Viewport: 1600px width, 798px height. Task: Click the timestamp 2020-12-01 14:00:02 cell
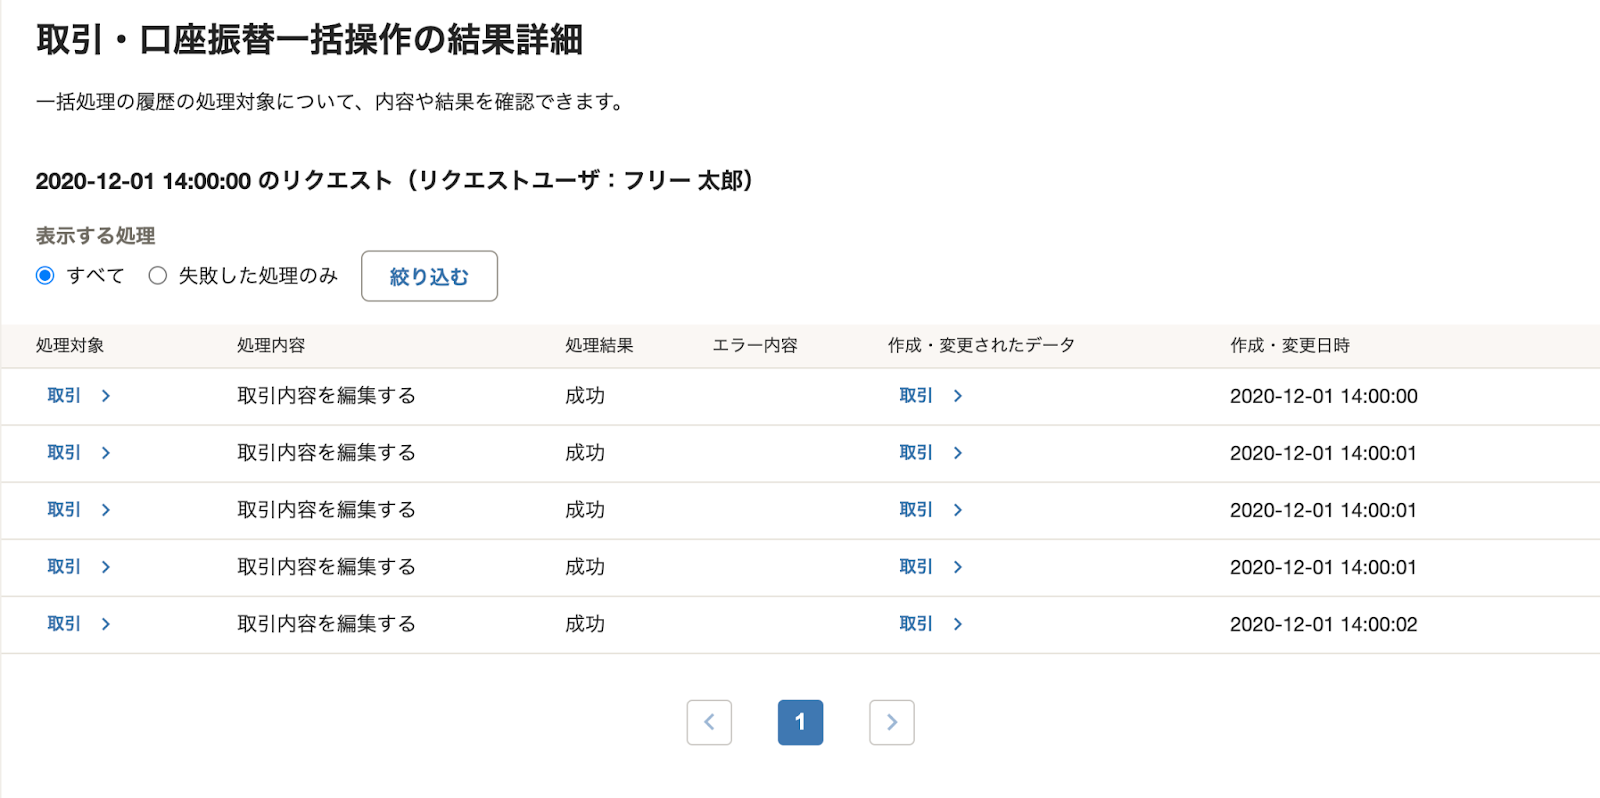[x=1324, y=624]
